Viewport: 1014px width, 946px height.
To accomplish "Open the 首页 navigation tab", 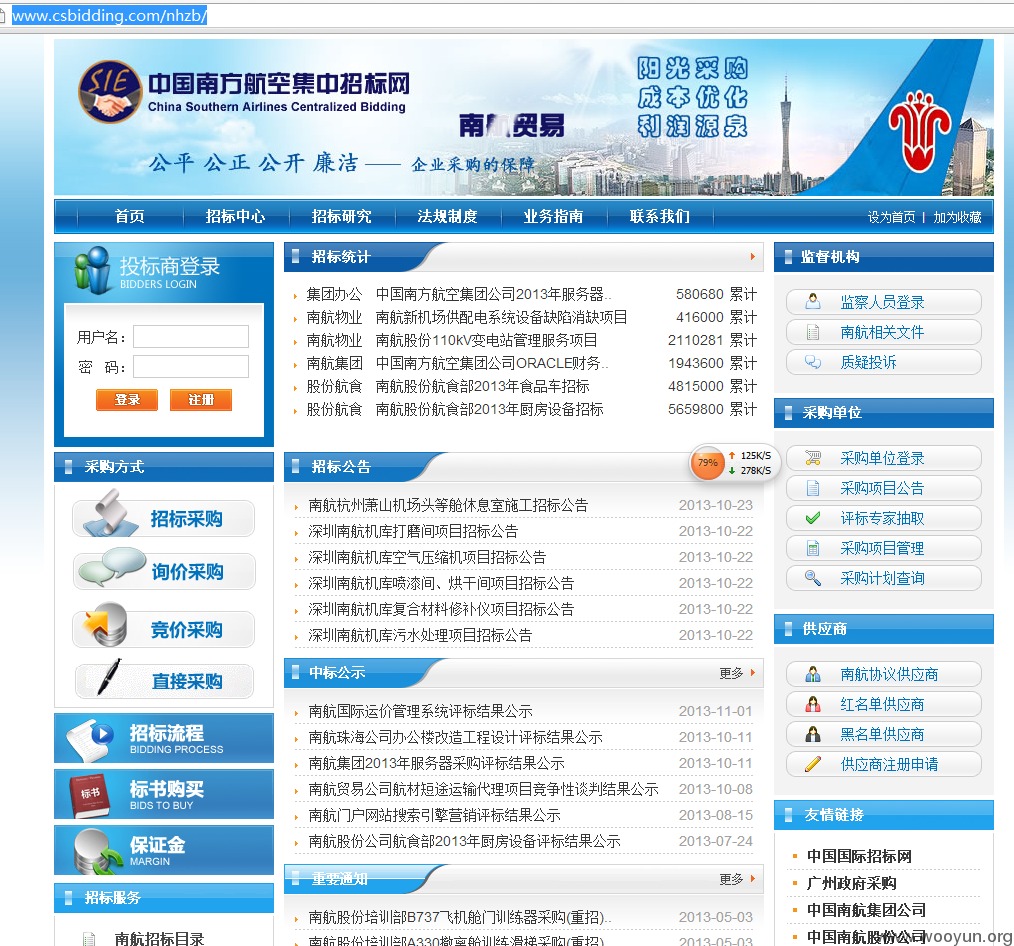I will (x=129, y=217).
